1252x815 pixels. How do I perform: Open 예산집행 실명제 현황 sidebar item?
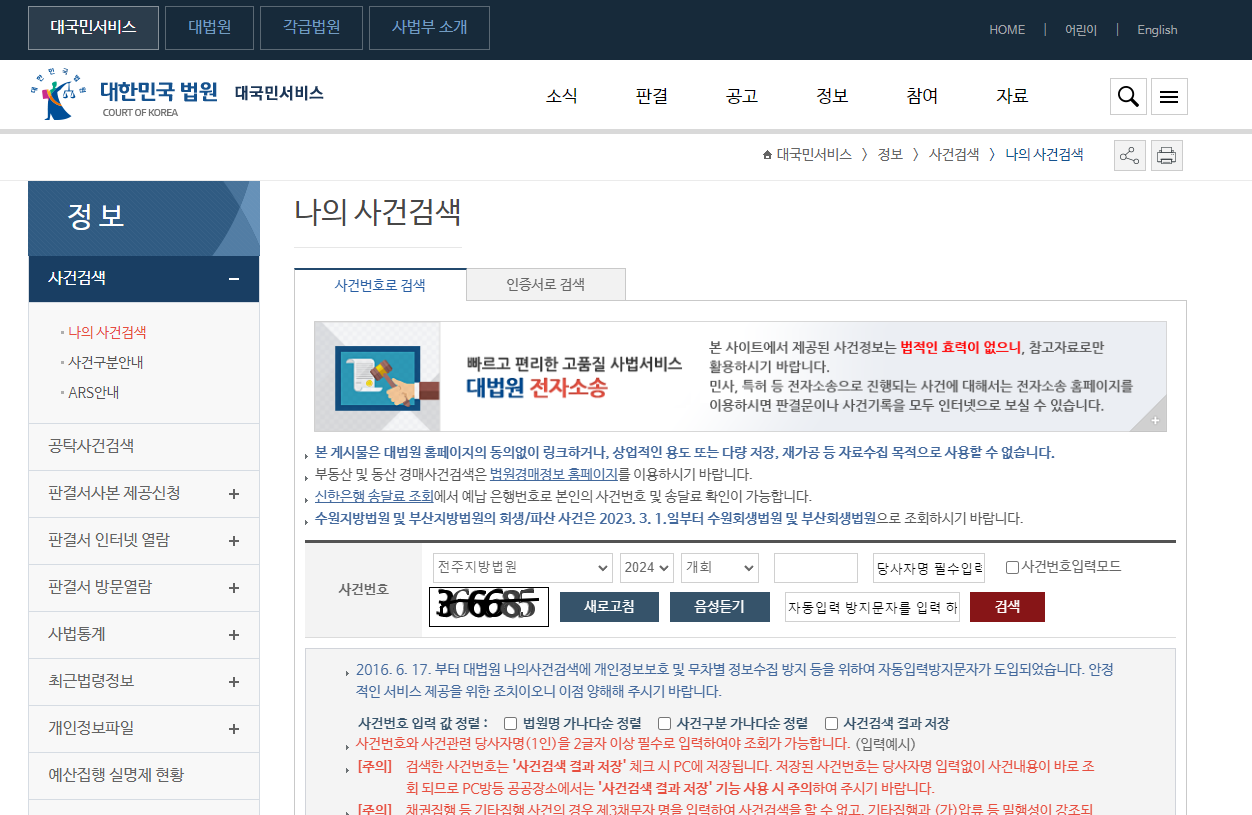click(143, 775)
